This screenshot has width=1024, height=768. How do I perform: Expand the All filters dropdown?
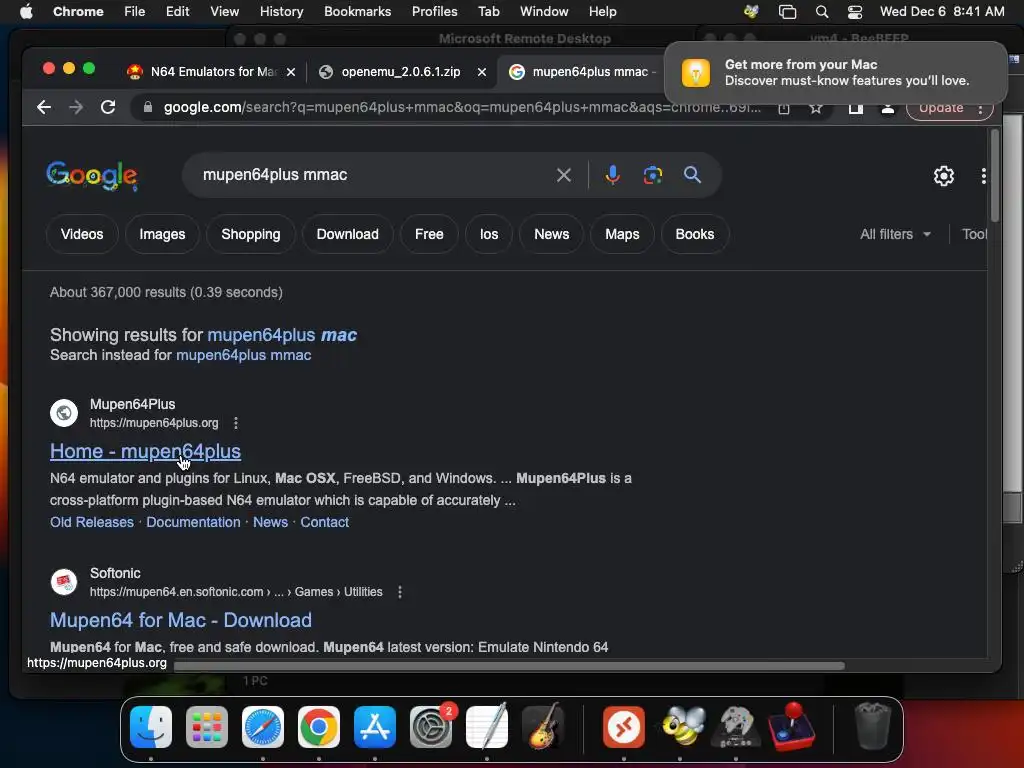pyautogui.click(x=895, y=234)
